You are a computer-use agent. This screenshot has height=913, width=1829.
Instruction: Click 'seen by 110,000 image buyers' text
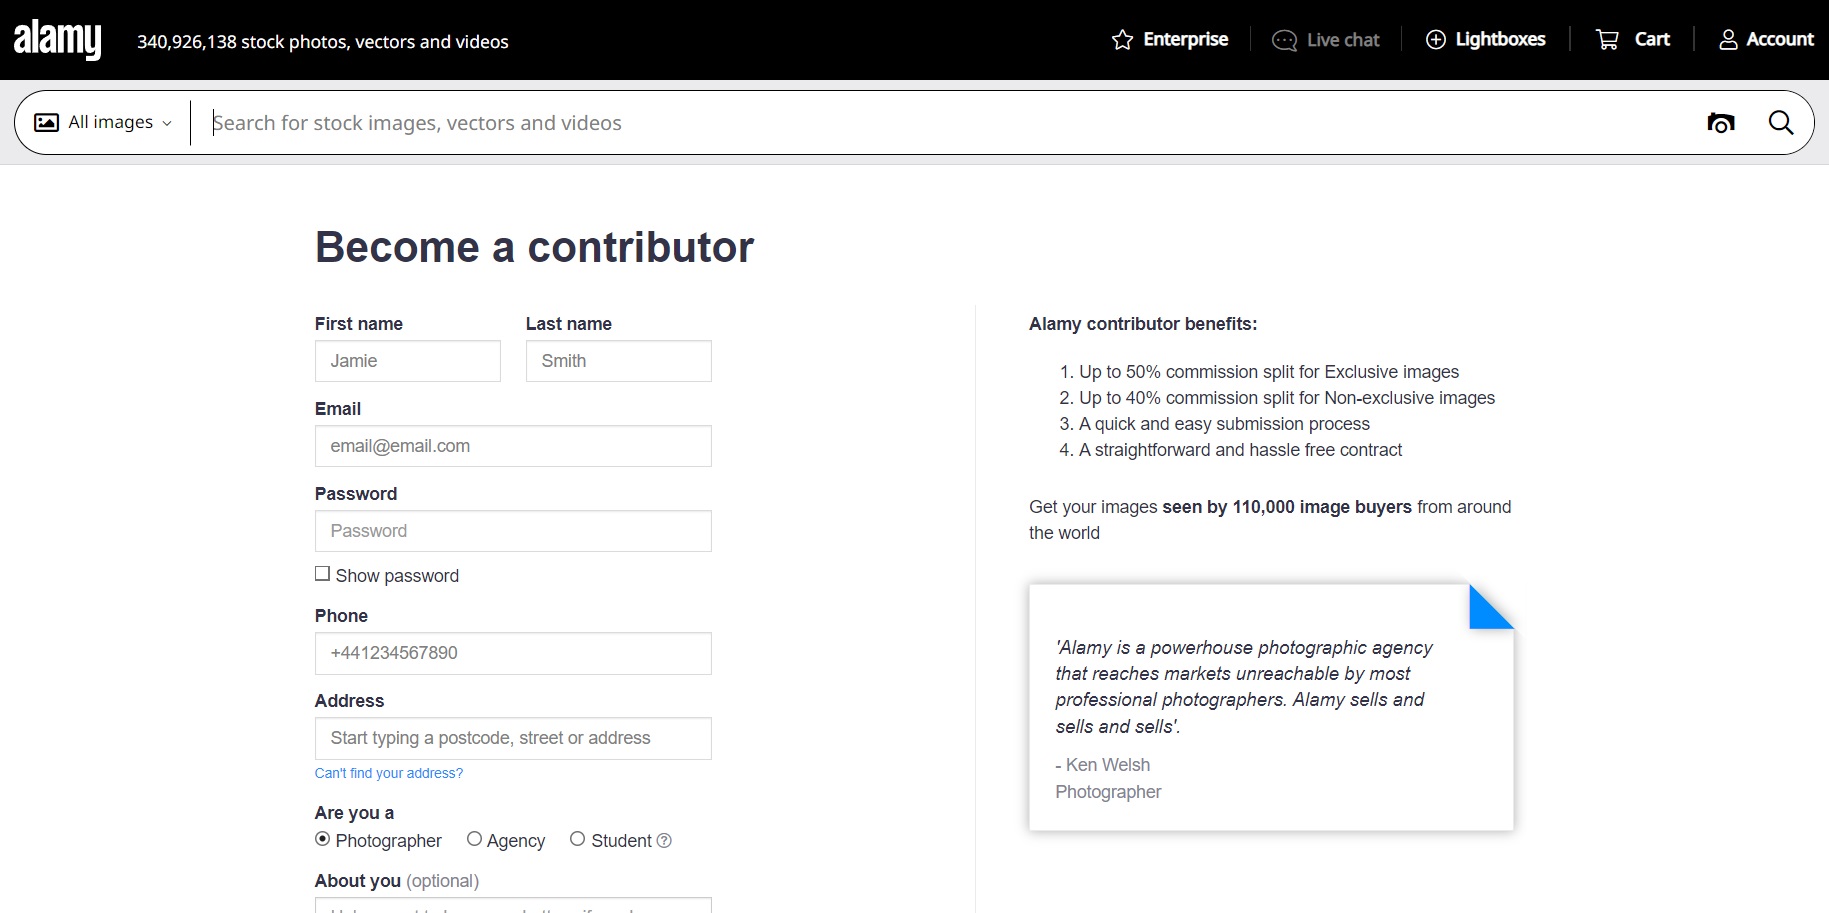1287,507
